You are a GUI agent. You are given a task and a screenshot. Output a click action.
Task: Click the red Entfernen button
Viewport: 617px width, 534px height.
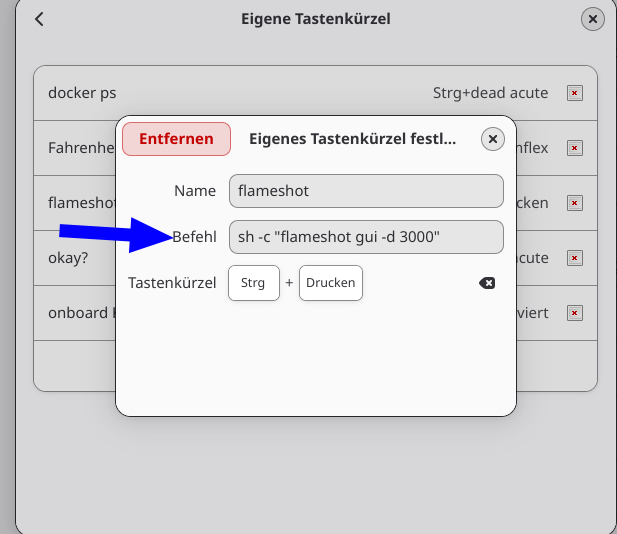pyautogui.click(x=176, y=139)
